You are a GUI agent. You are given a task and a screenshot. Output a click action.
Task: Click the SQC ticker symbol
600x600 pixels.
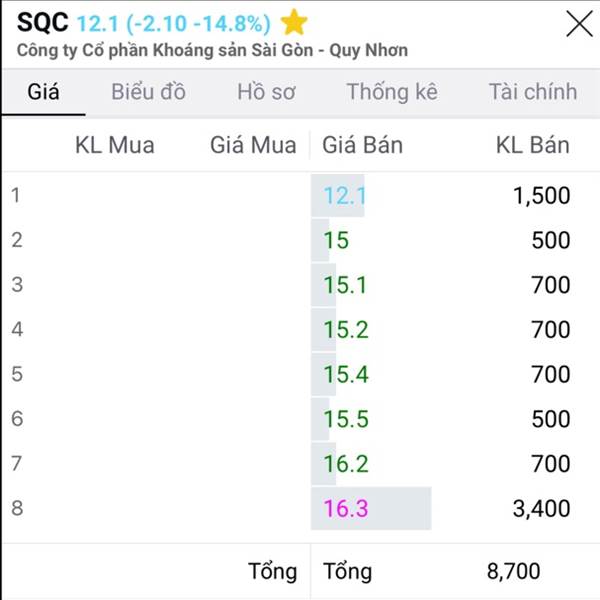tap(43, 22)
